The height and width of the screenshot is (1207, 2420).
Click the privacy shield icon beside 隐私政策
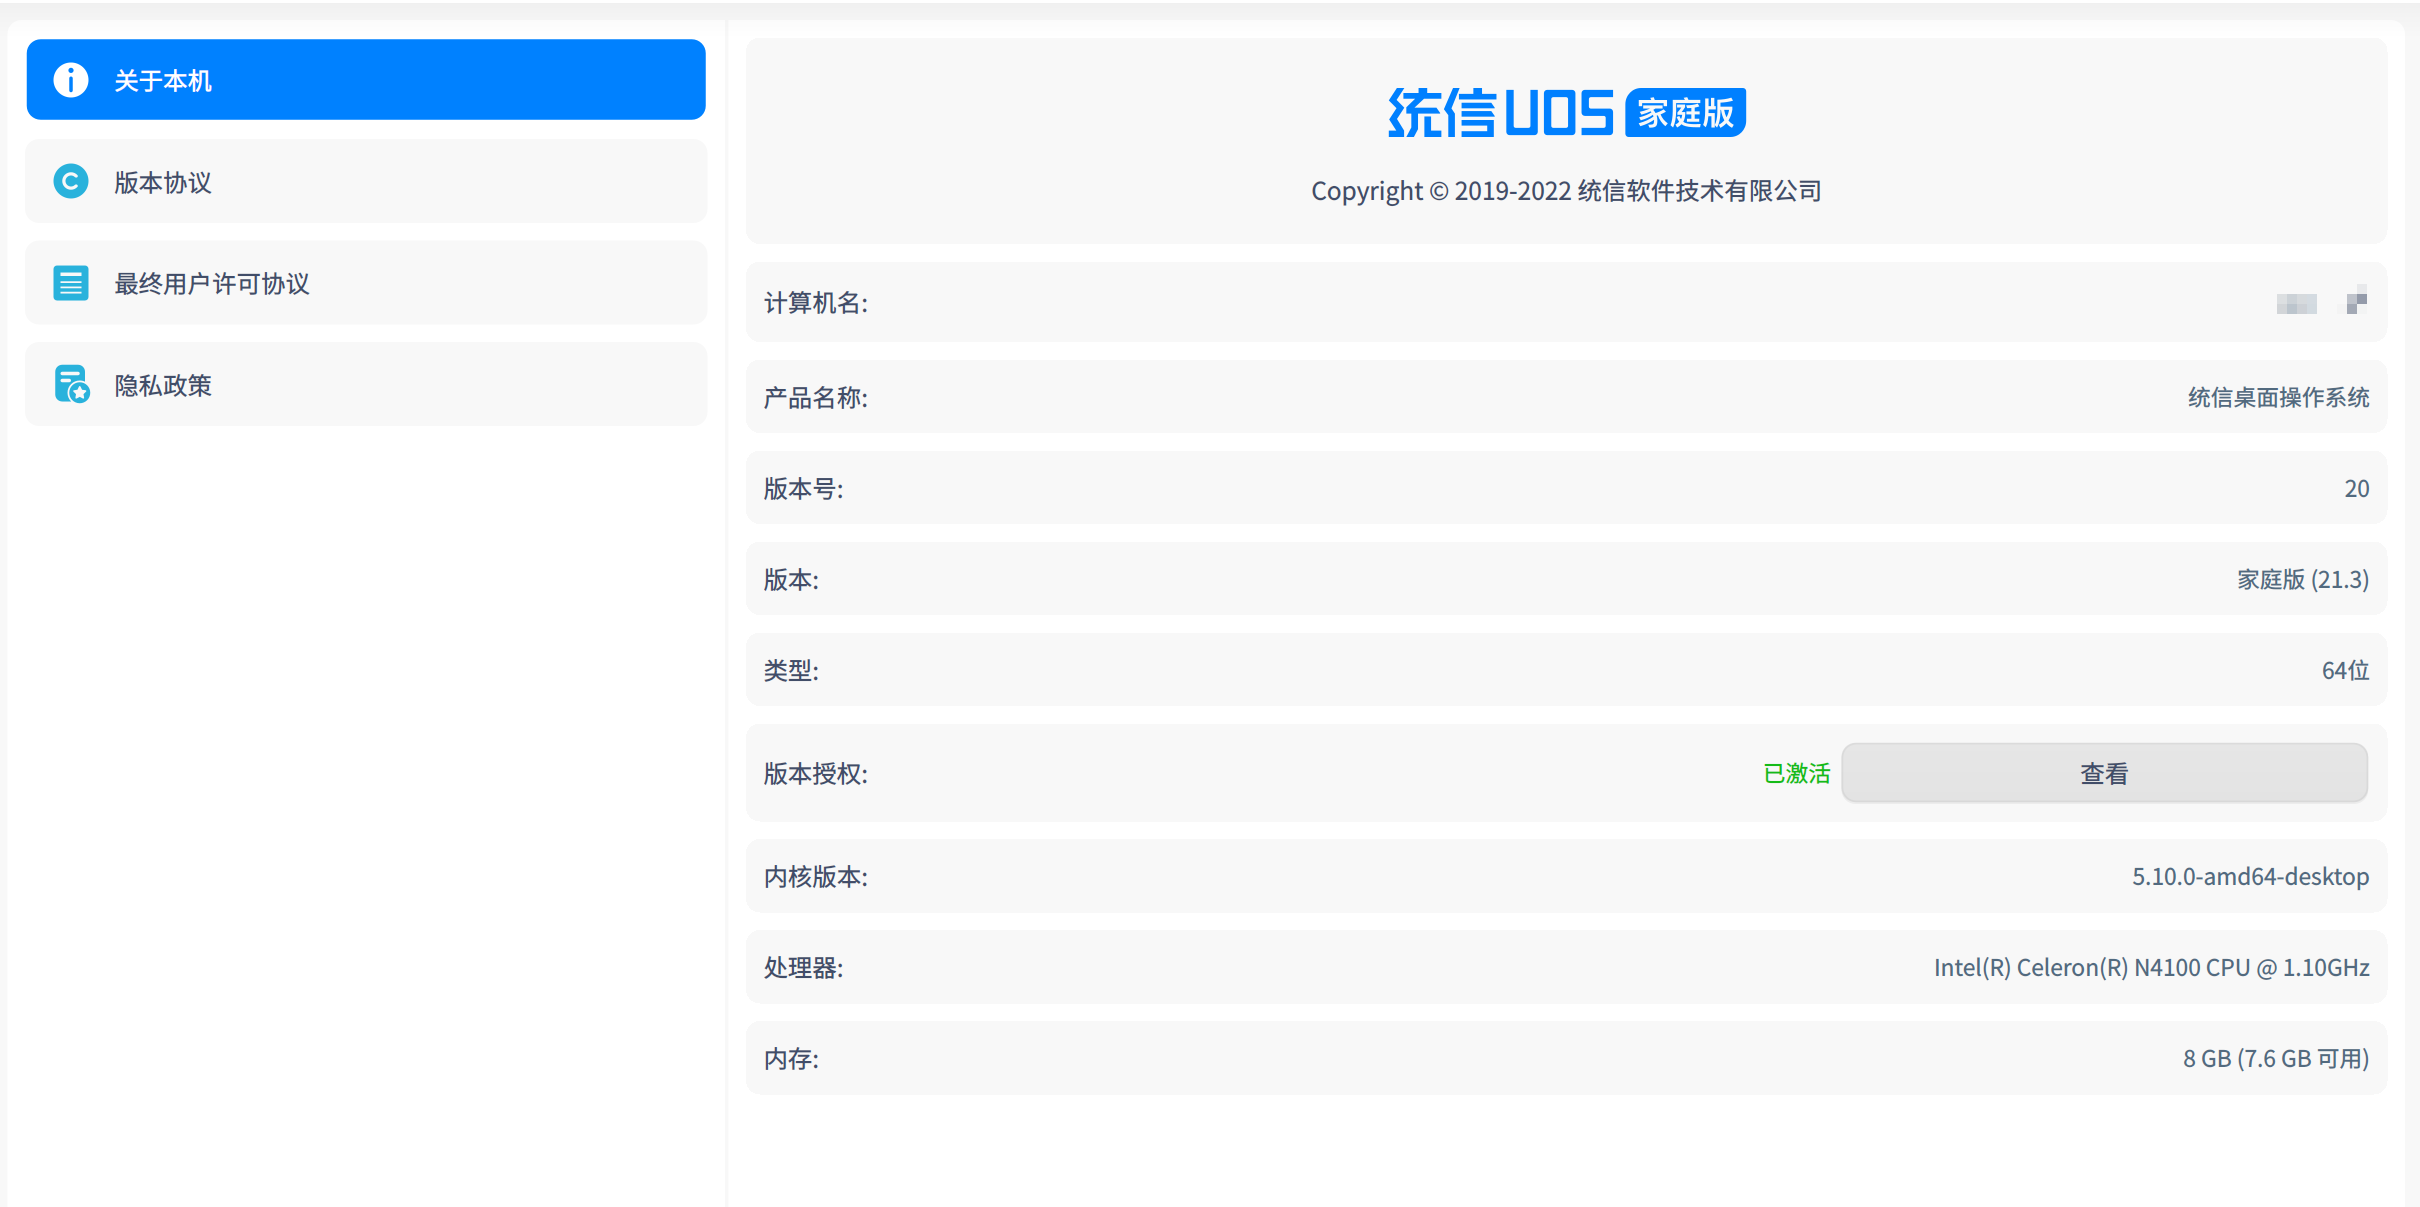[71, 384]
